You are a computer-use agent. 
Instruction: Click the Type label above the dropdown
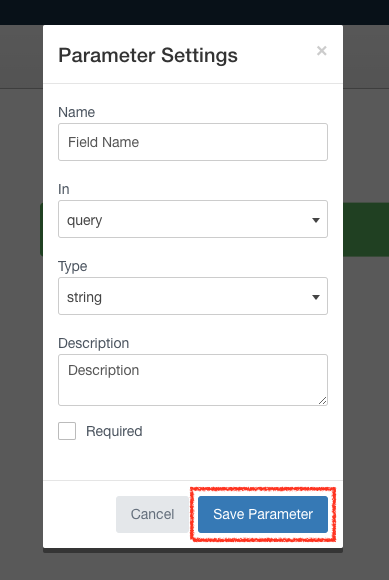pos(72,266)
